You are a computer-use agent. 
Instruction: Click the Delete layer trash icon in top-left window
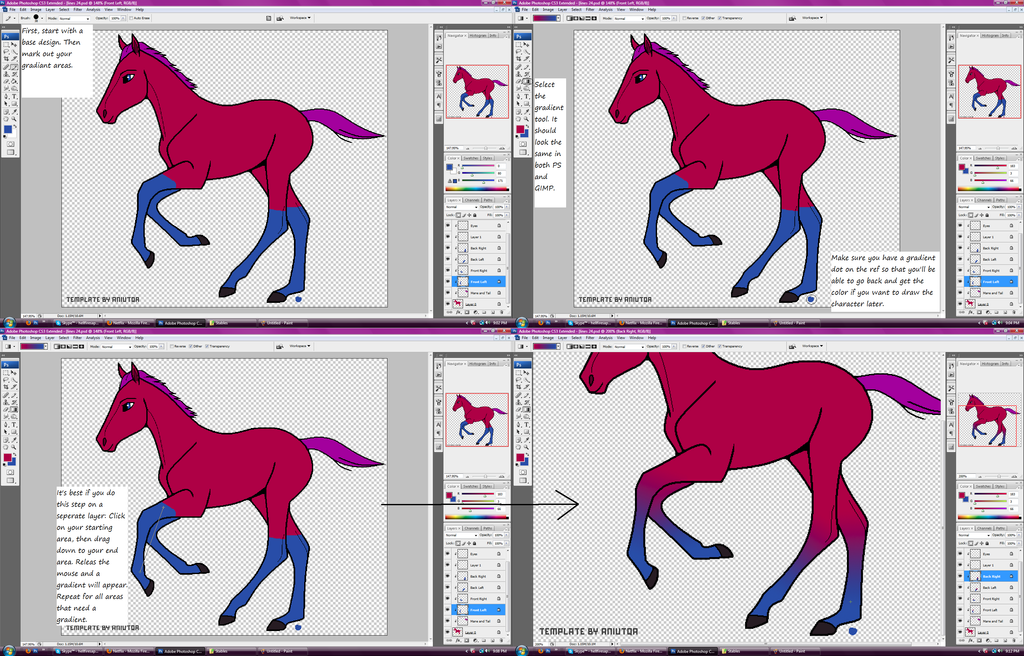[x=502, y=312]
